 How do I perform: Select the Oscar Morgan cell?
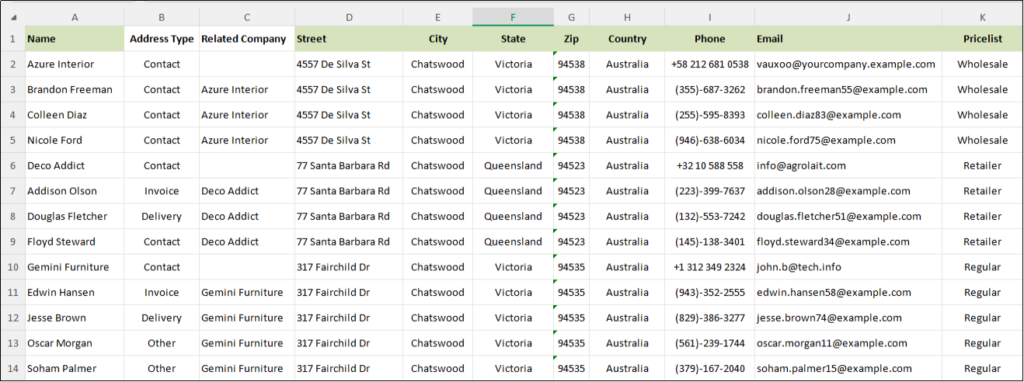click(74, 343)
